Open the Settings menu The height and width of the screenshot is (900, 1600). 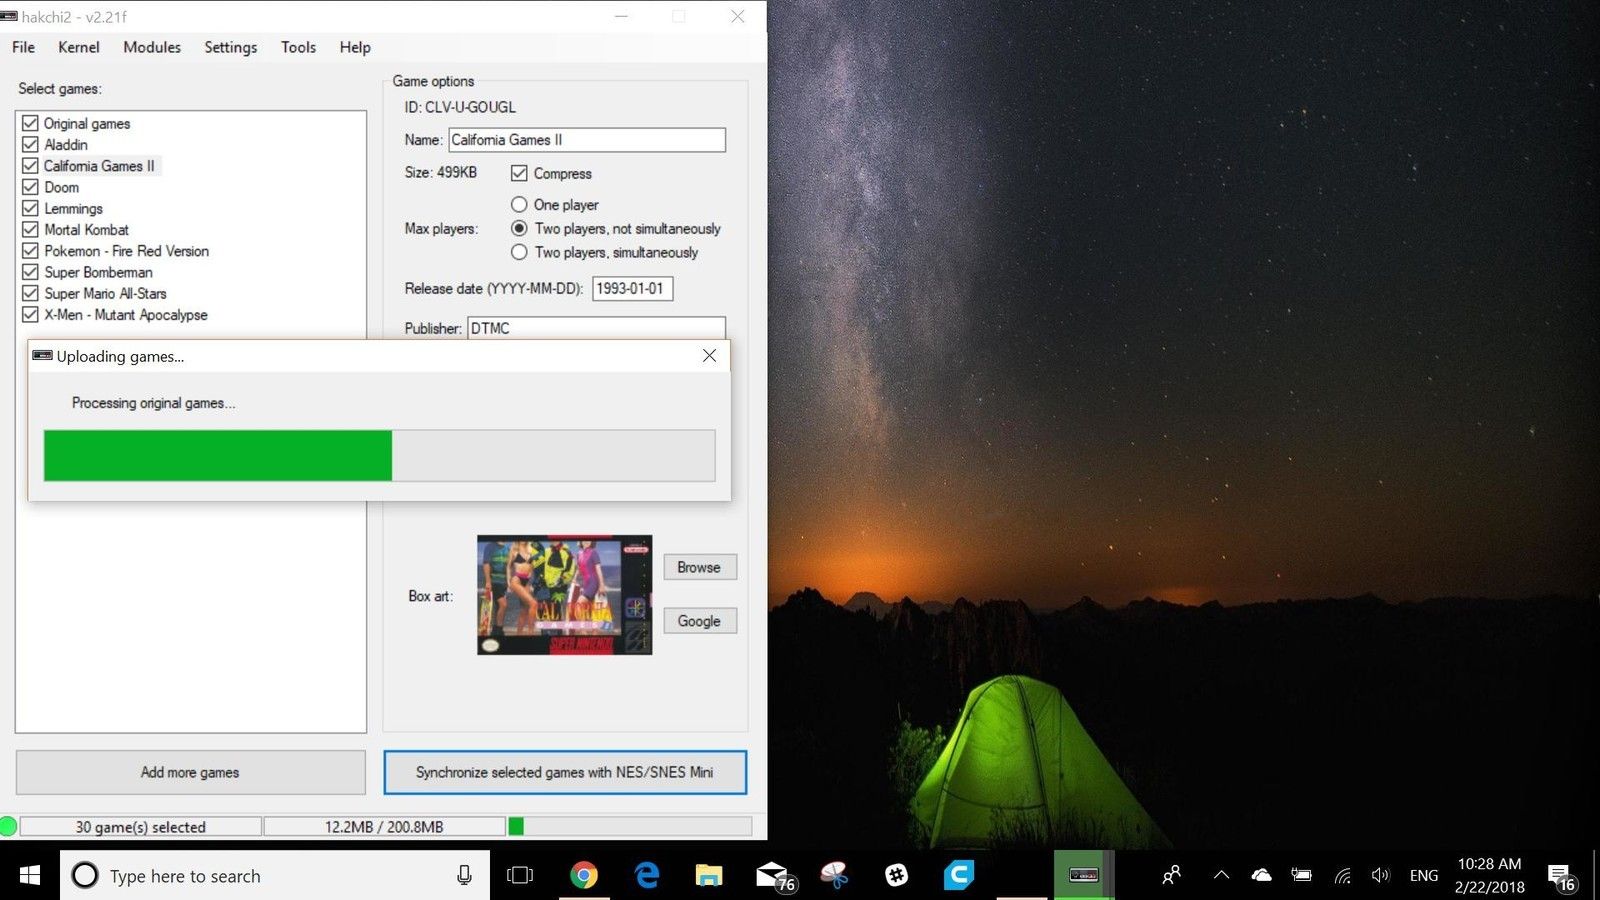230,47
